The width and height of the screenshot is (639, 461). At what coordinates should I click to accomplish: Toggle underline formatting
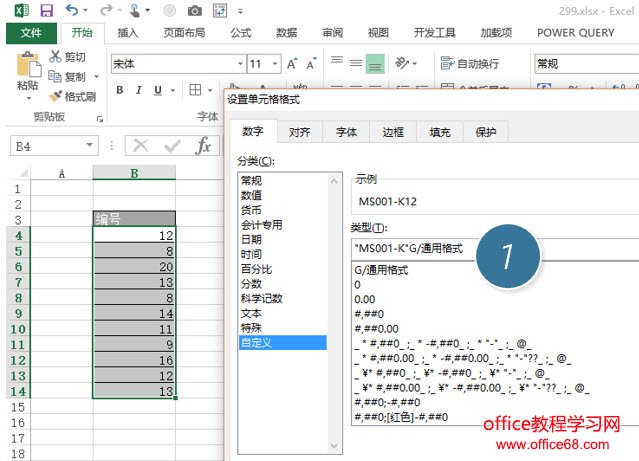click(x=158, y=90)
